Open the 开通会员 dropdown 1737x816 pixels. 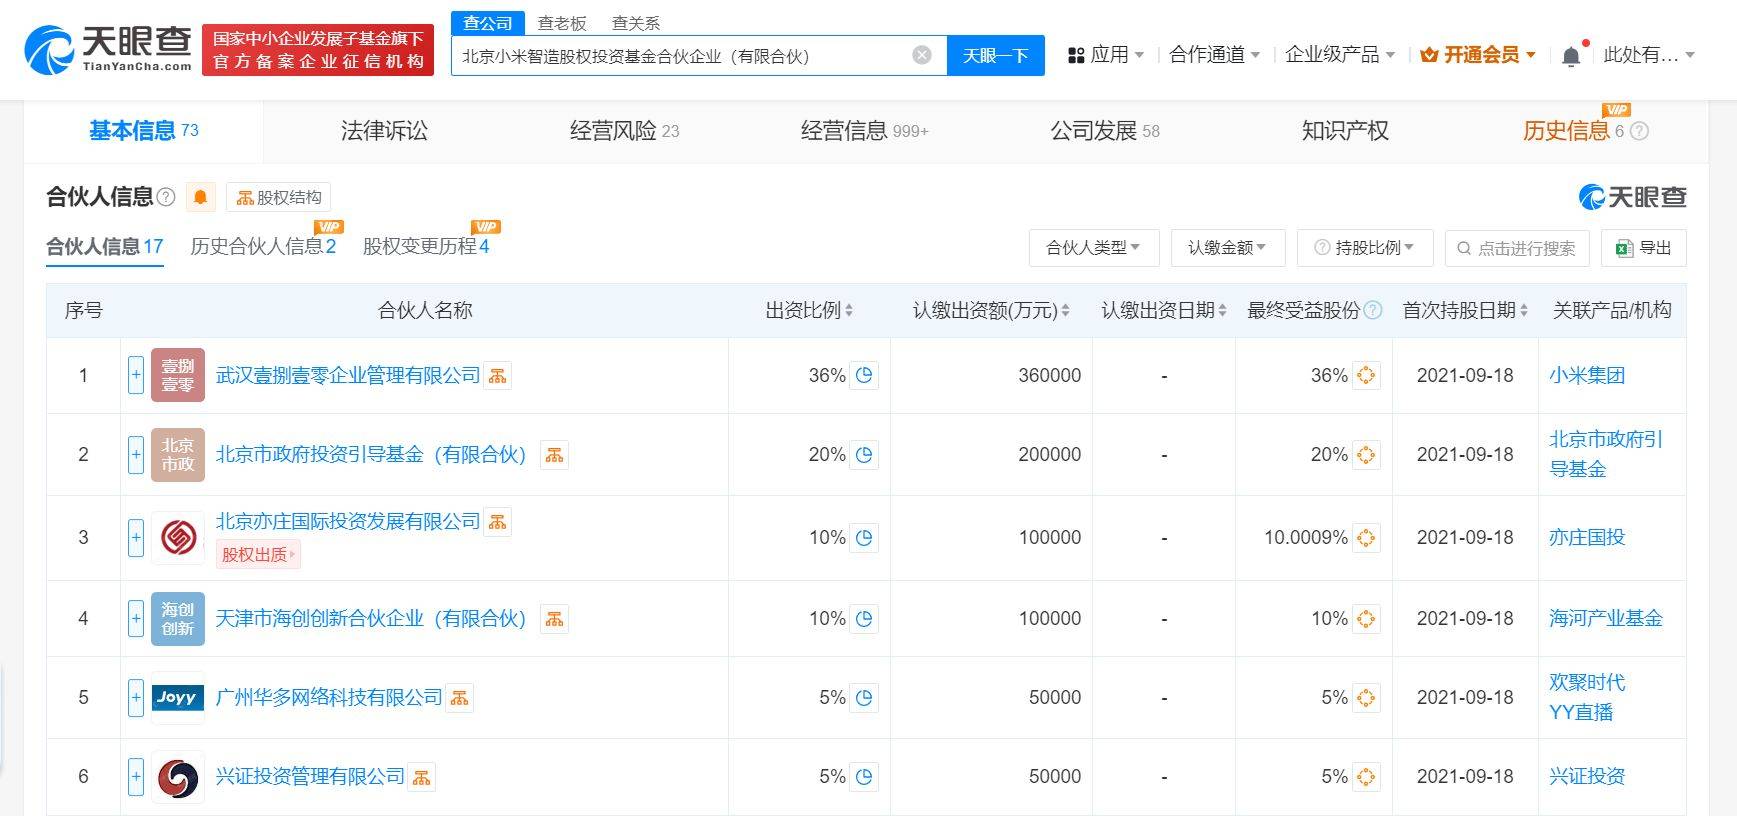tap(1478, 55)
